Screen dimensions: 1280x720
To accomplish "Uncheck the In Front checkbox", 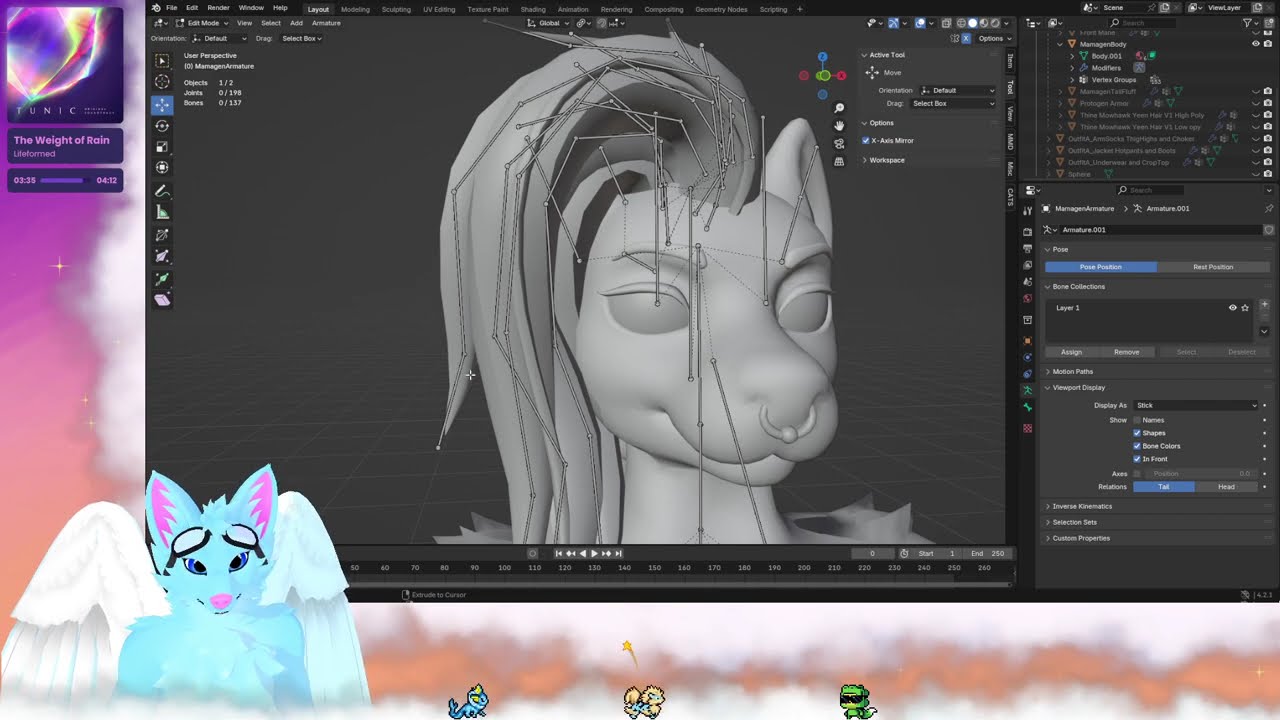I will tap(1137, 459).
